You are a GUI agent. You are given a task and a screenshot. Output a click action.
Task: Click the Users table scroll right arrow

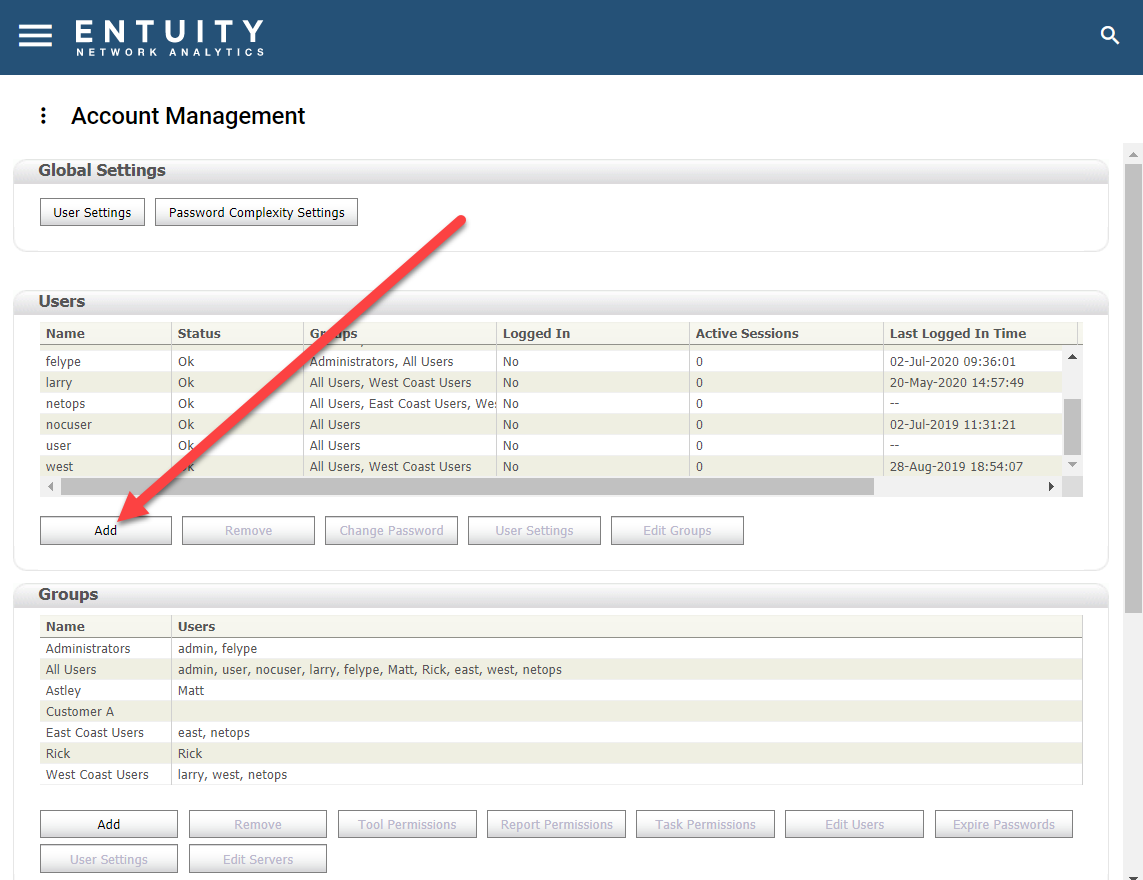(x=1051, y=486)
